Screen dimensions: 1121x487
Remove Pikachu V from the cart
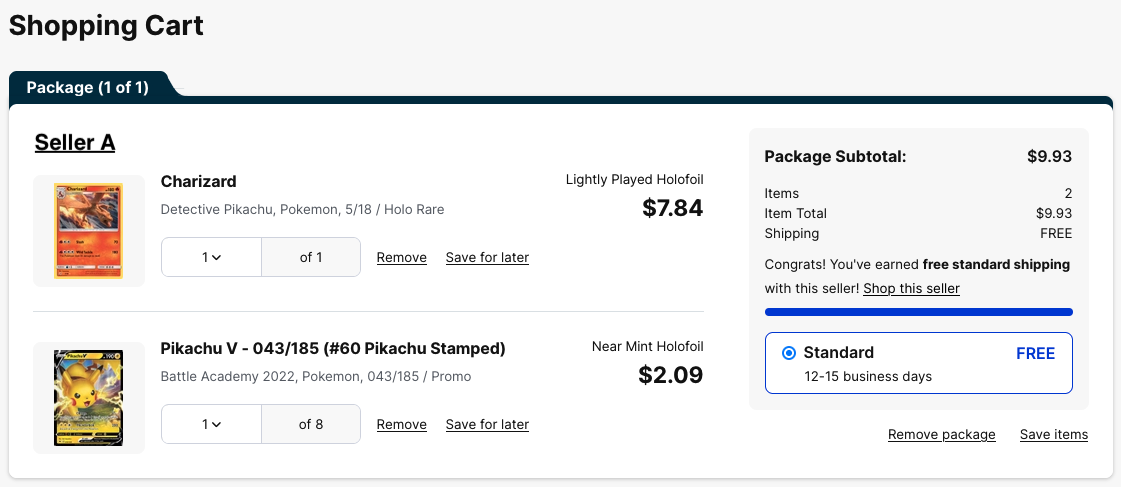point(402,424)
